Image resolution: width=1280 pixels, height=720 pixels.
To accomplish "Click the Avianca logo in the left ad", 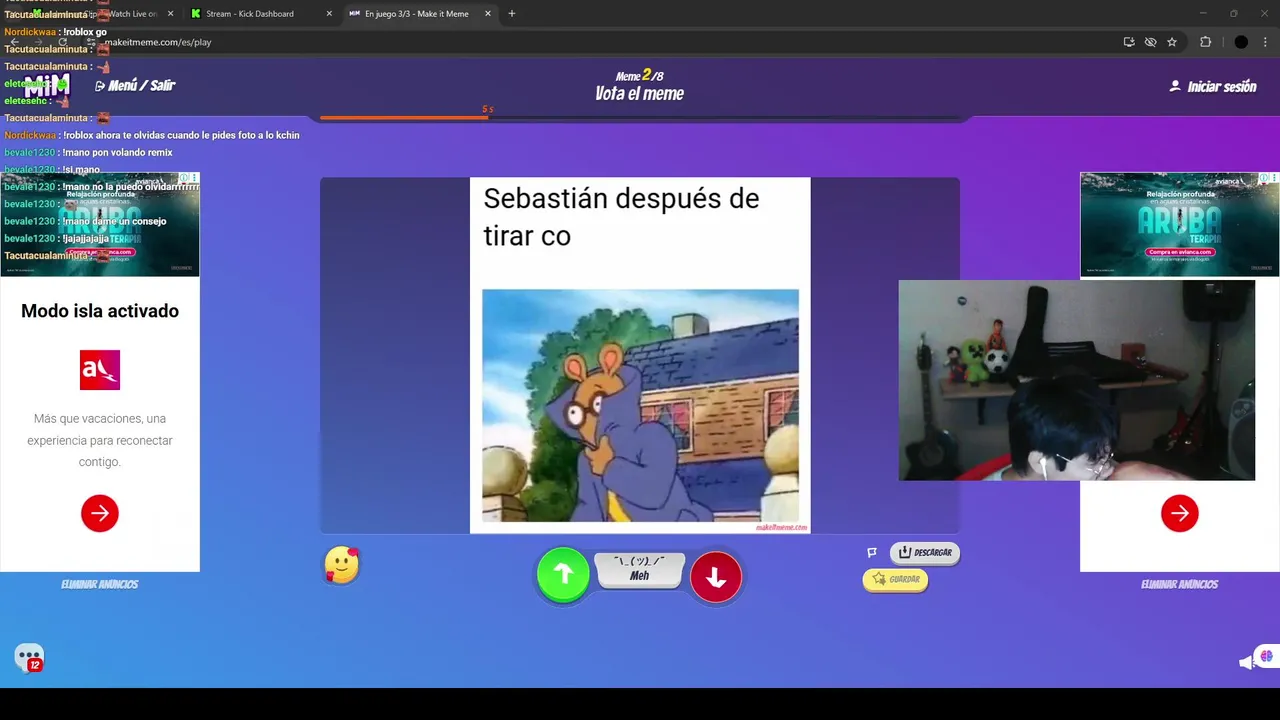I will point(100,370).
